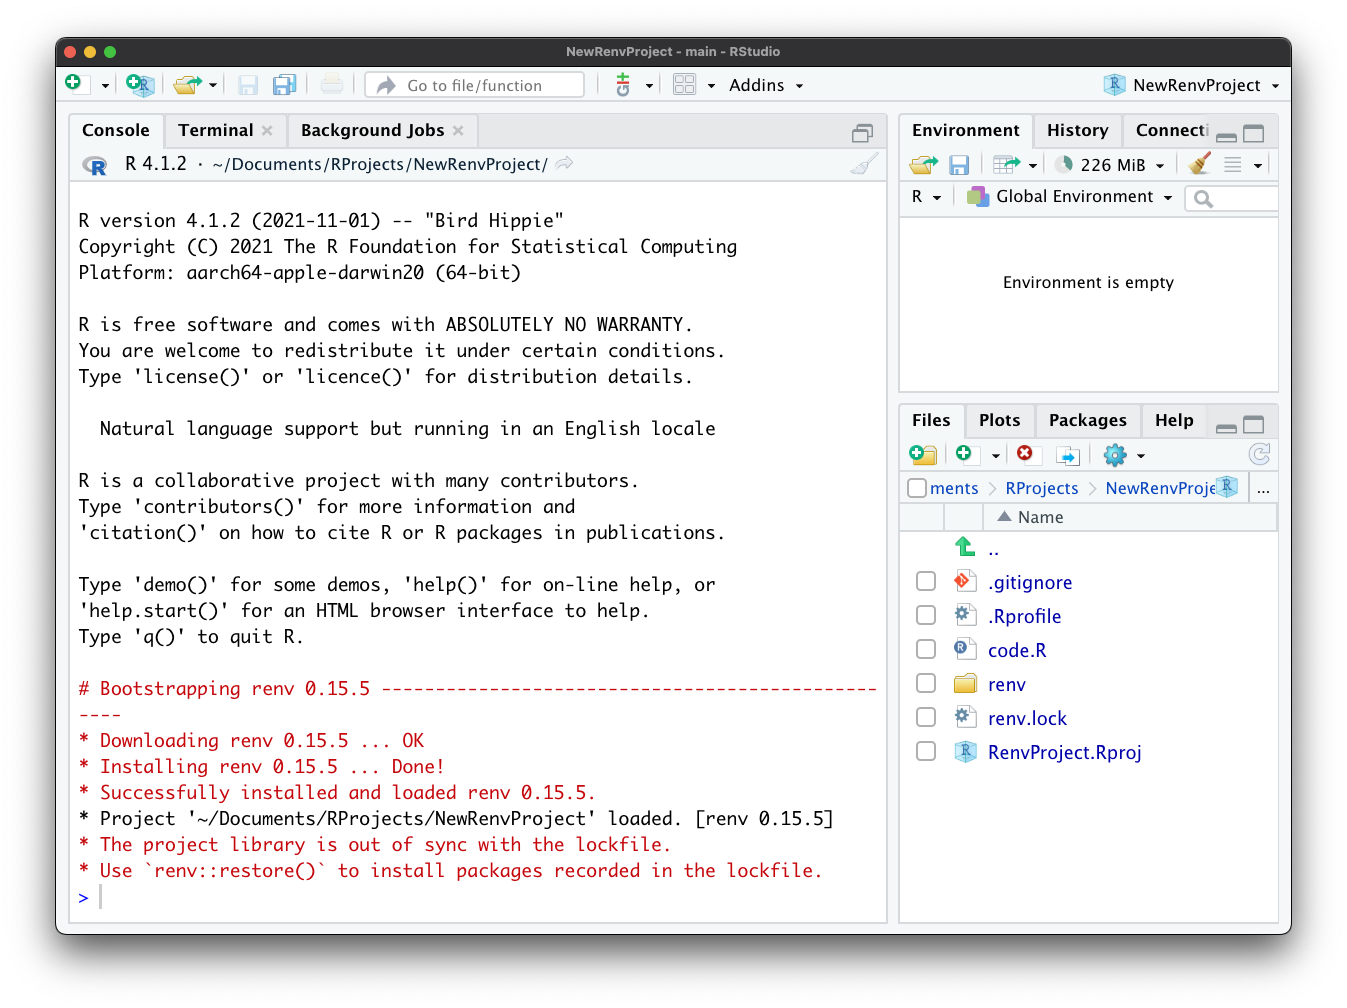Image resolution: width=1347 pixels, height=1008 pixels.
Task: Open the version control (Git) toolbar icon
Action: (623, 85)
